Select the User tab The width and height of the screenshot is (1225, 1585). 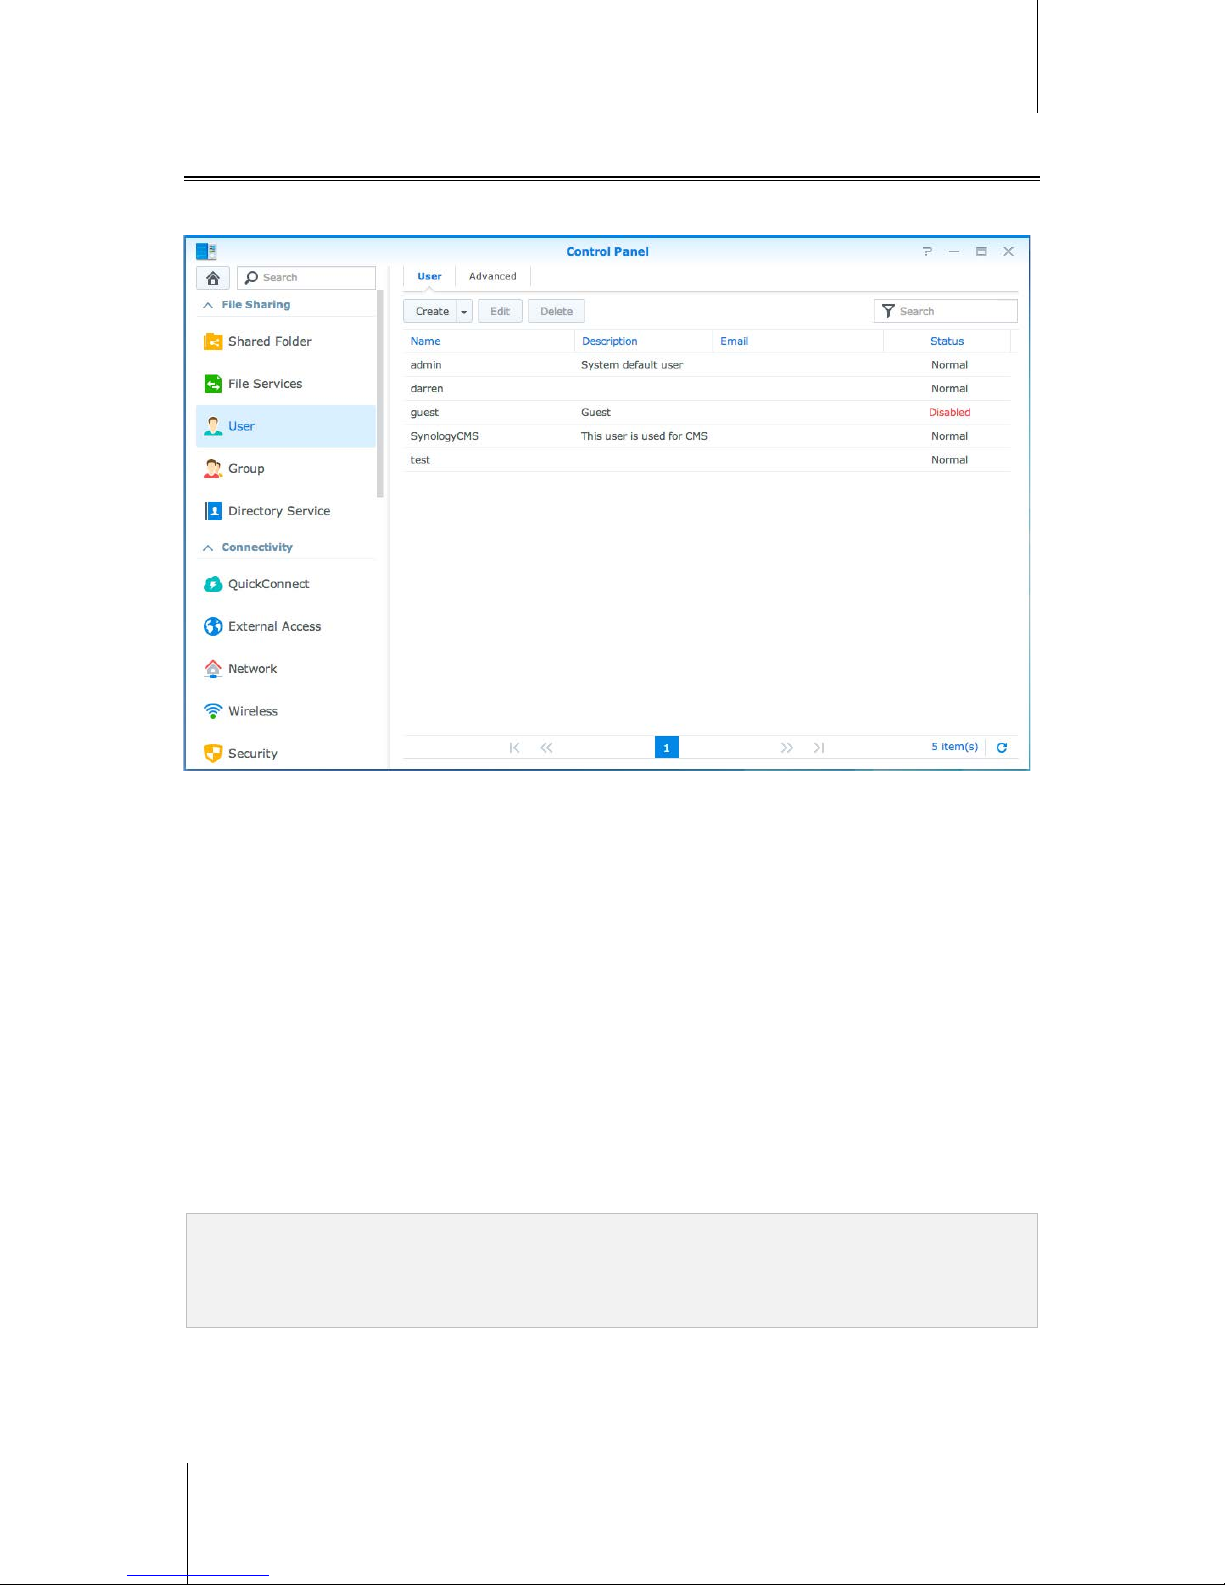click(429, 277)
